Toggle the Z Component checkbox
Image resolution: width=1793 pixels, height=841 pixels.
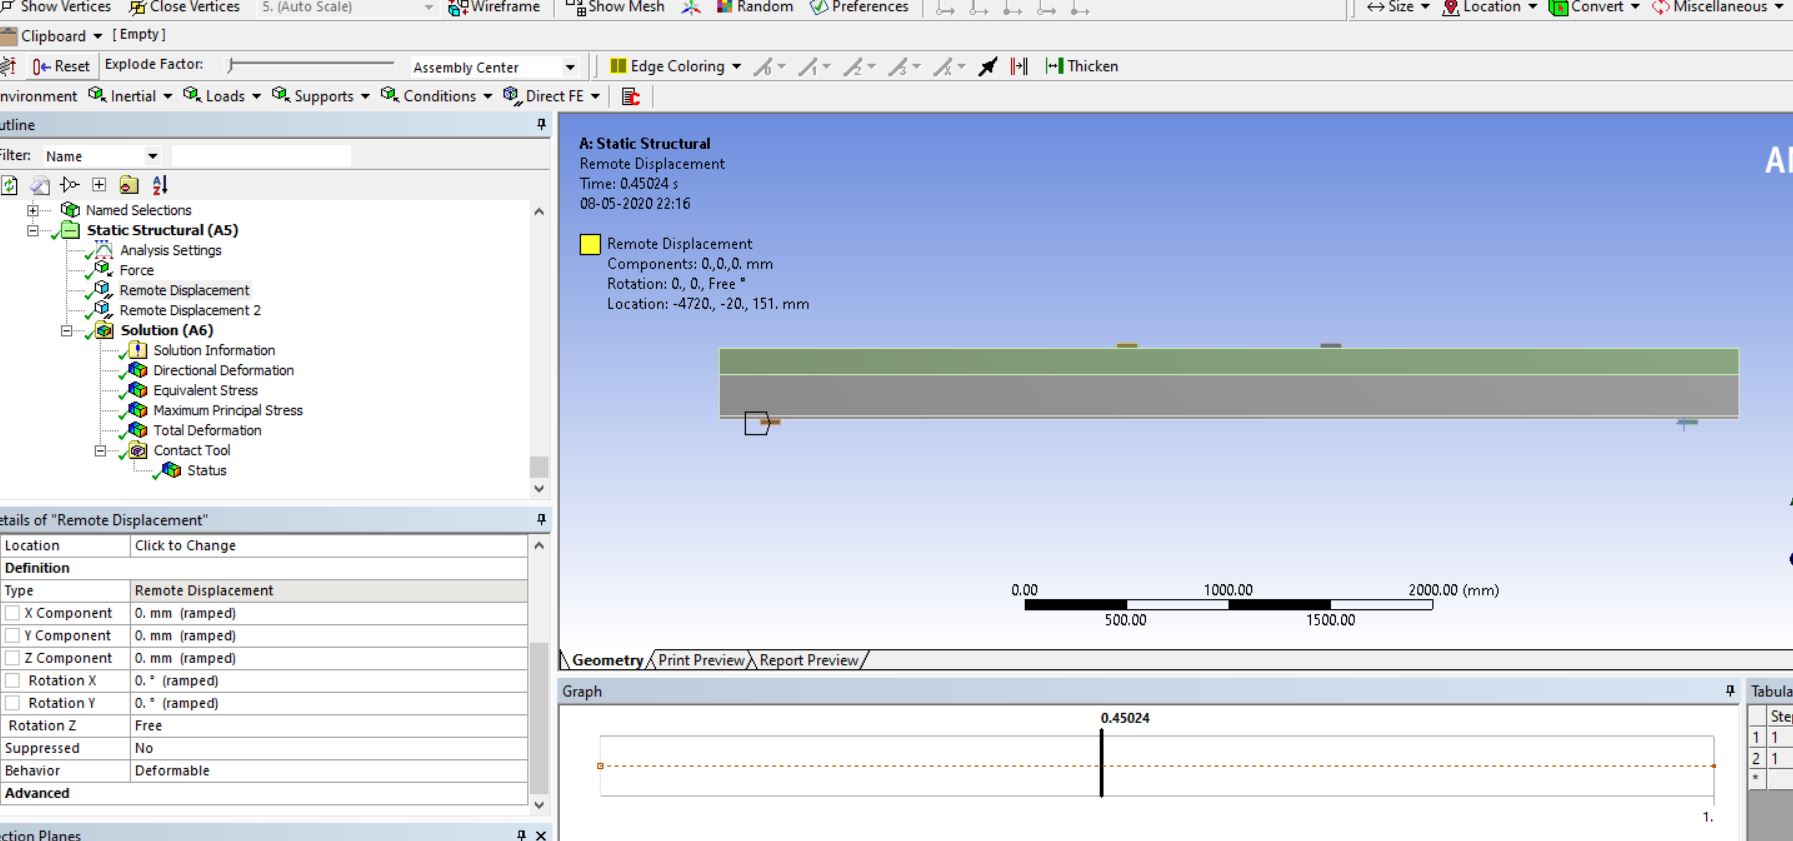click(12, 658)
